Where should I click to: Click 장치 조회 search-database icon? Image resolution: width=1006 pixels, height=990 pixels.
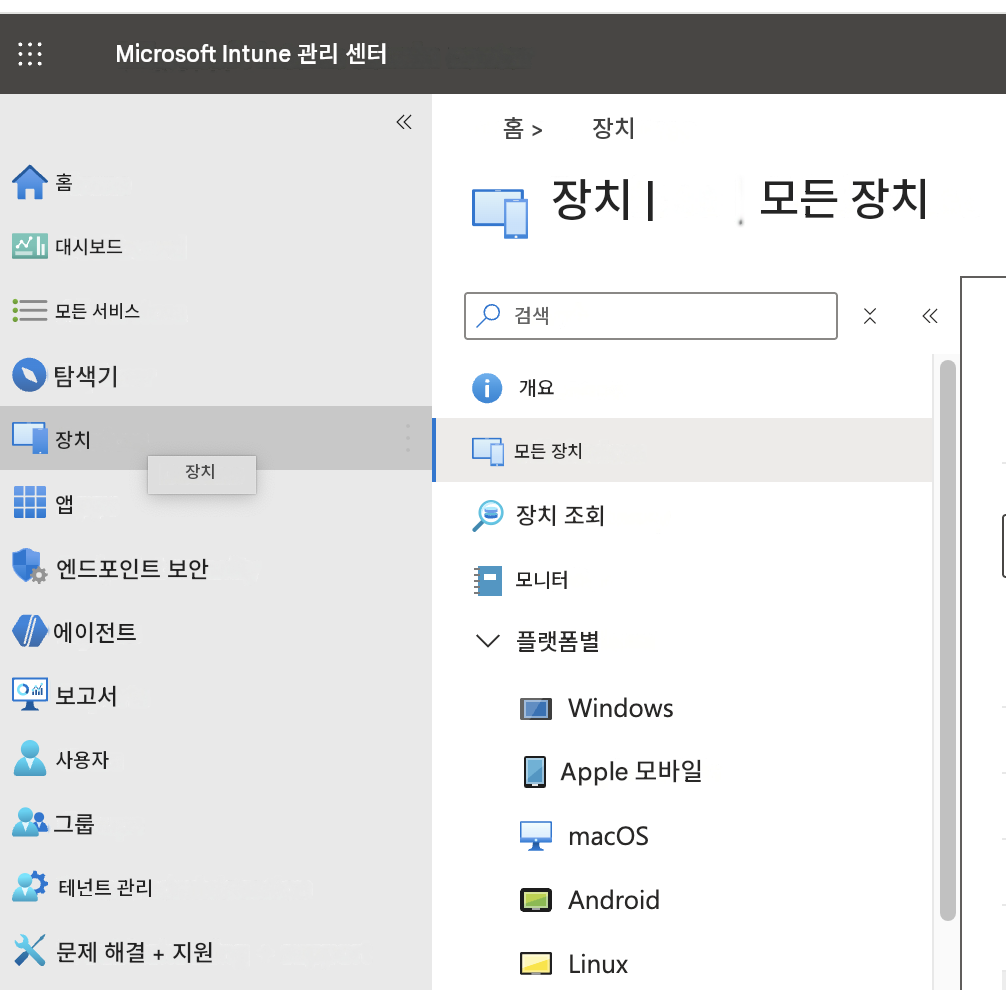488,515
